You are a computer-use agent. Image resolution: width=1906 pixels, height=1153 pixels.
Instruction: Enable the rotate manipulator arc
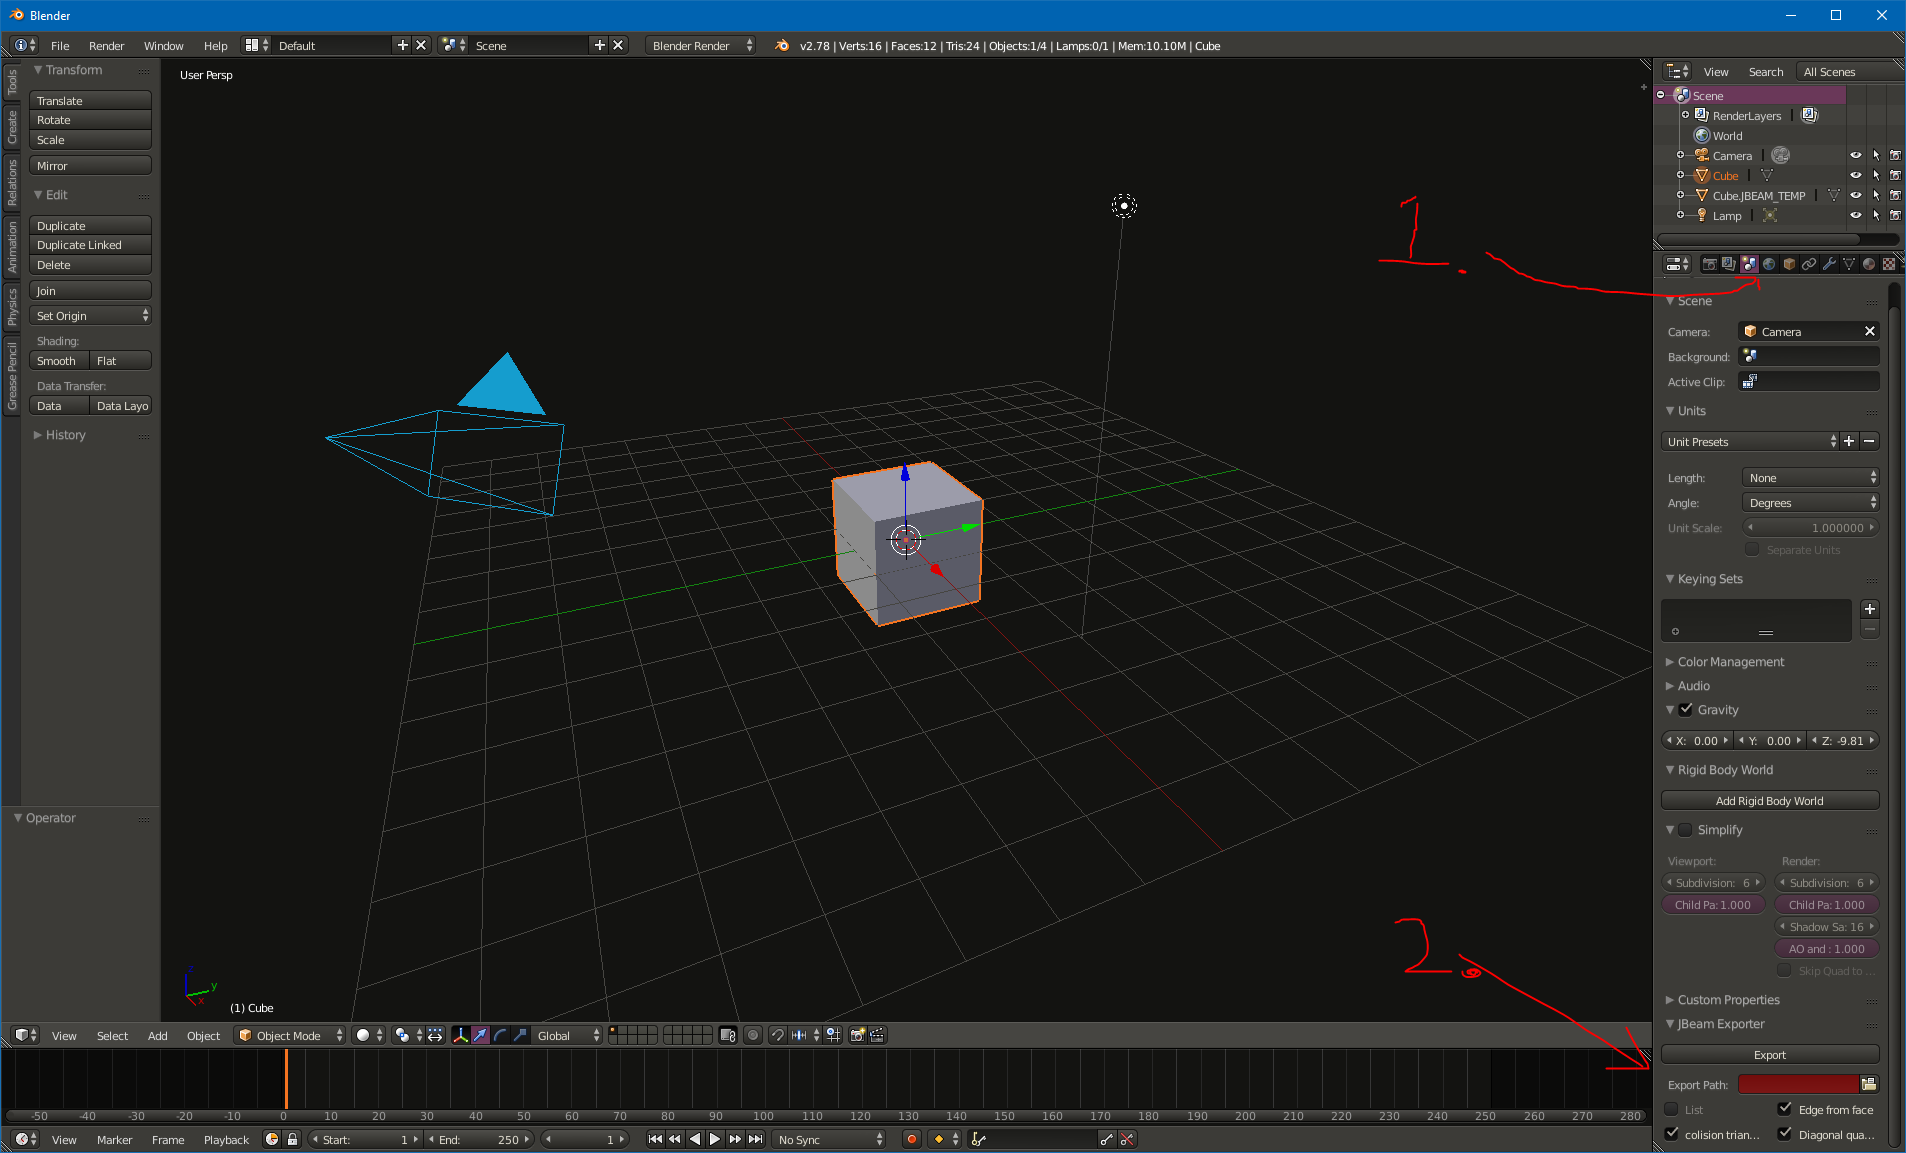pos(500,1035)
